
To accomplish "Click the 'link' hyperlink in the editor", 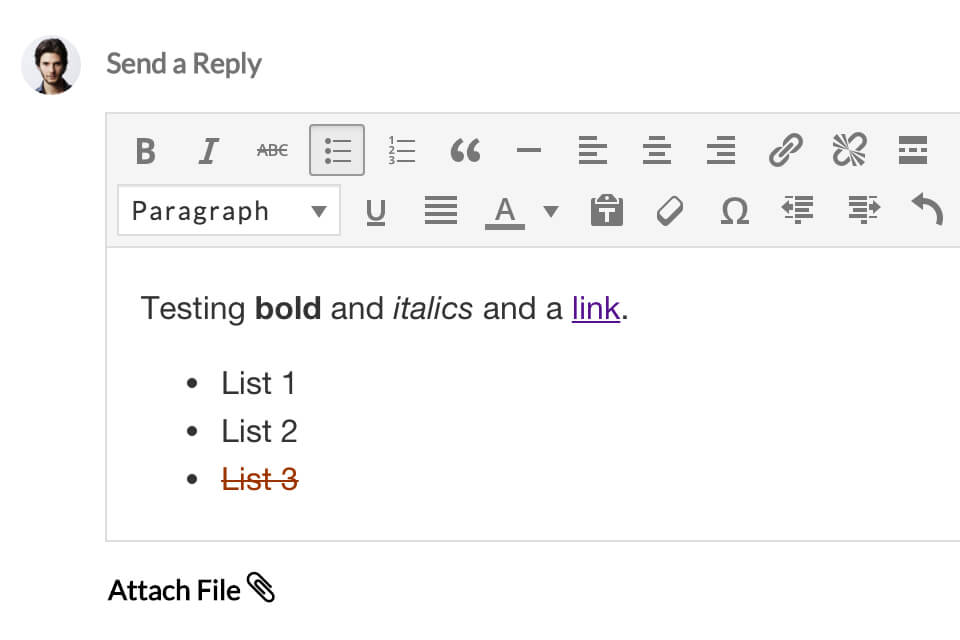I will (595, 309).
